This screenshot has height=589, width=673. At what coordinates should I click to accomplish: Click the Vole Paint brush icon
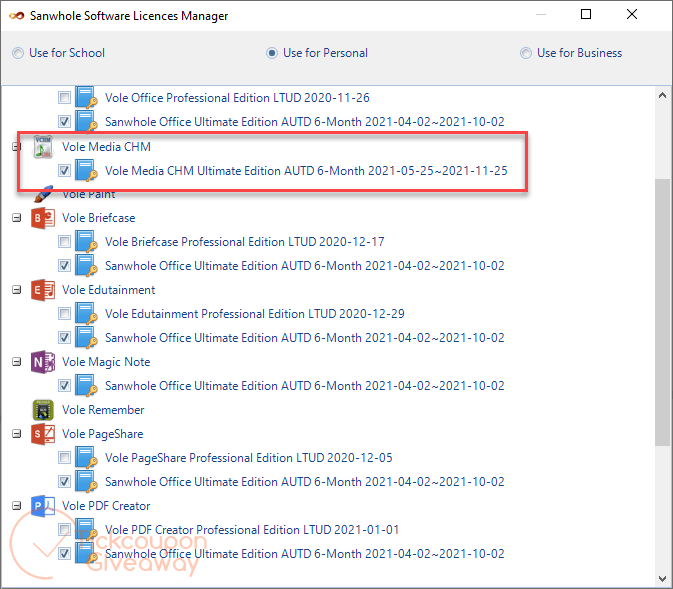coord(43,194)
